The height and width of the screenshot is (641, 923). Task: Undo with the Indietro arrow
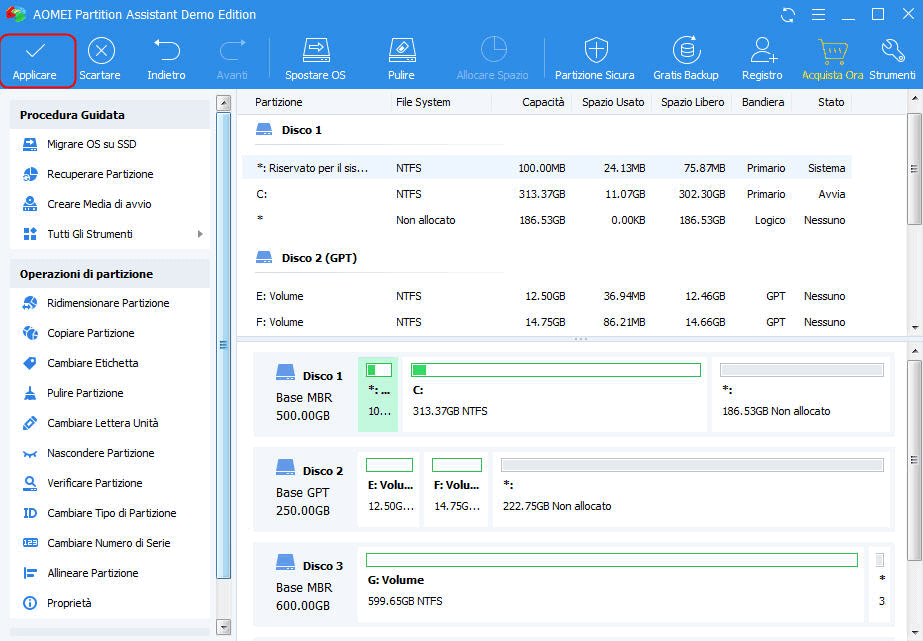tap(166, 51)
